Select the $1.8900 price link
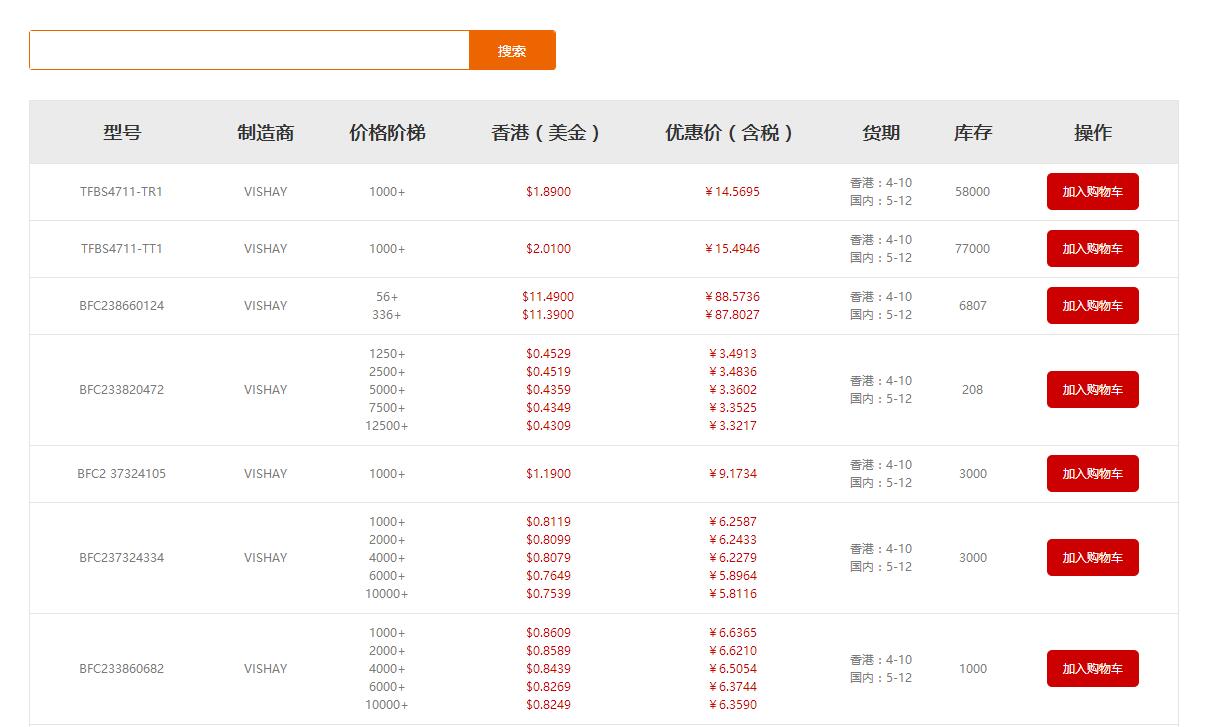The width and height of the screenshot is (1208, 727). [548, 191]
